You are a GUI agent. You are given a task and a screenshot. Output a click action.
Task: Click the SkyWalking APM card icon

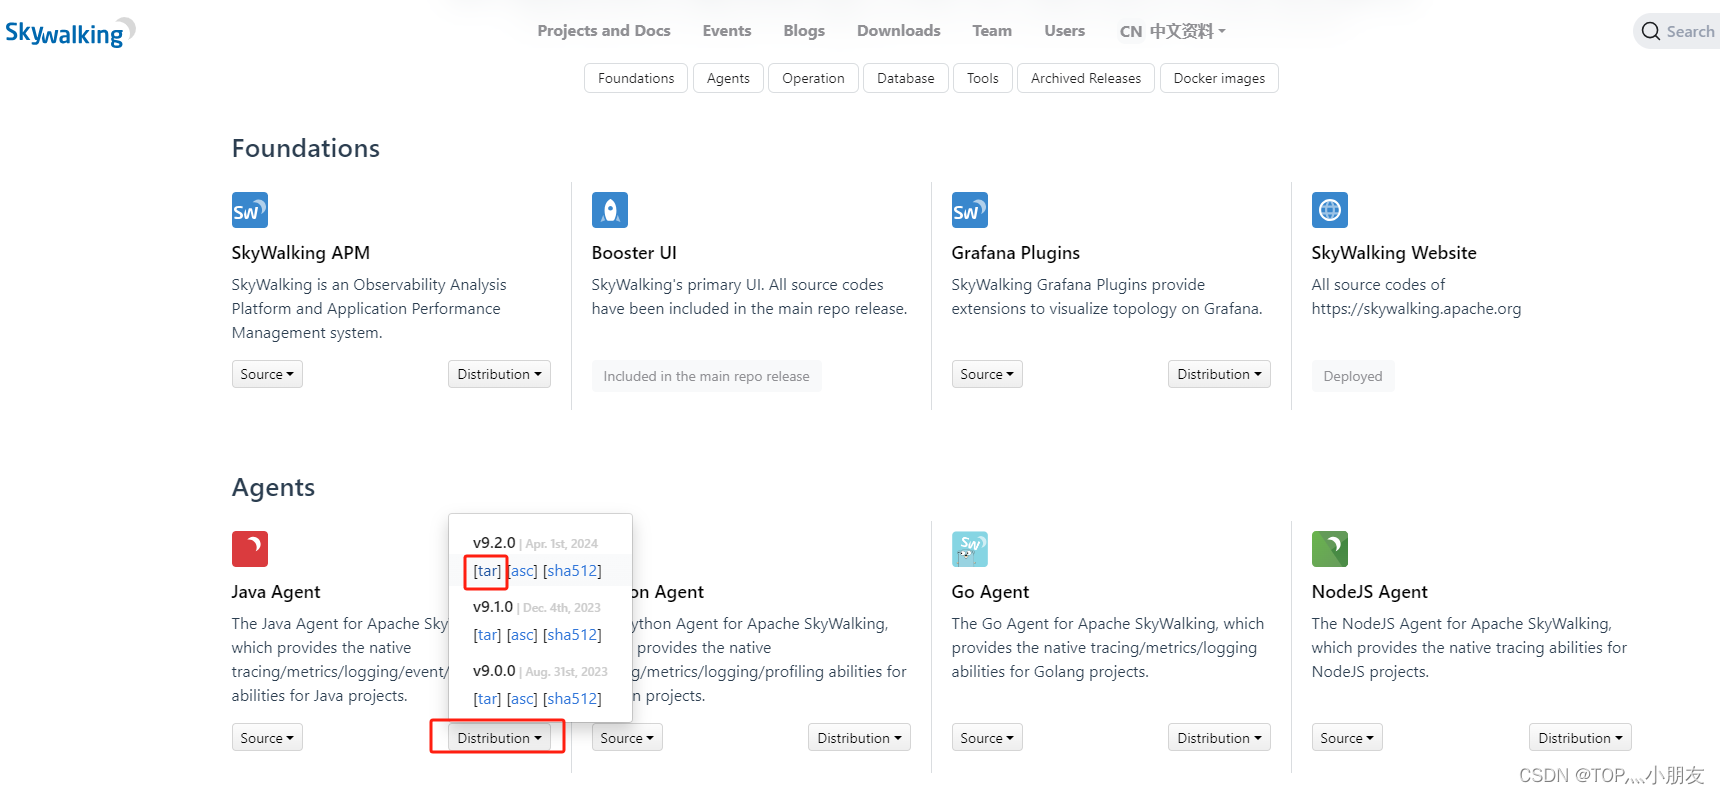(x=250, y=210)
